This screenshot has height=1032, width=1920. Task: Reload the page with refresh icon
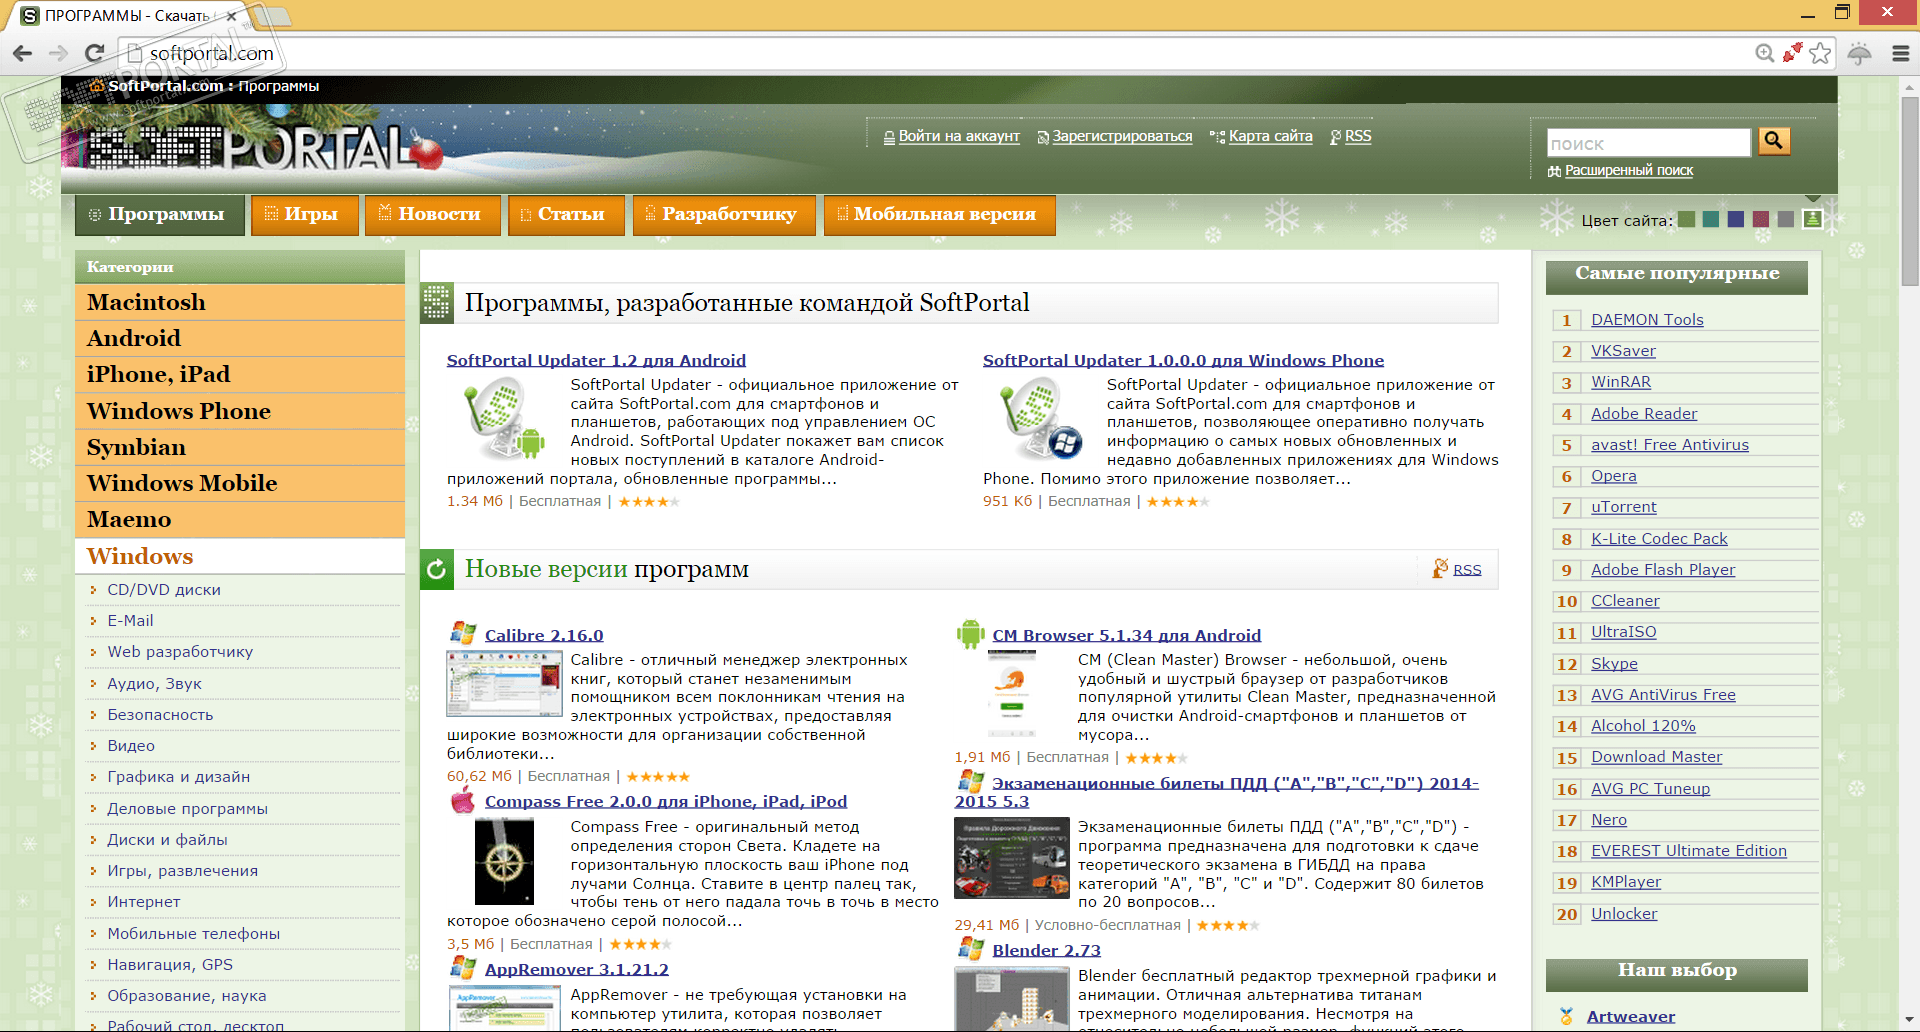coord(95,53)
